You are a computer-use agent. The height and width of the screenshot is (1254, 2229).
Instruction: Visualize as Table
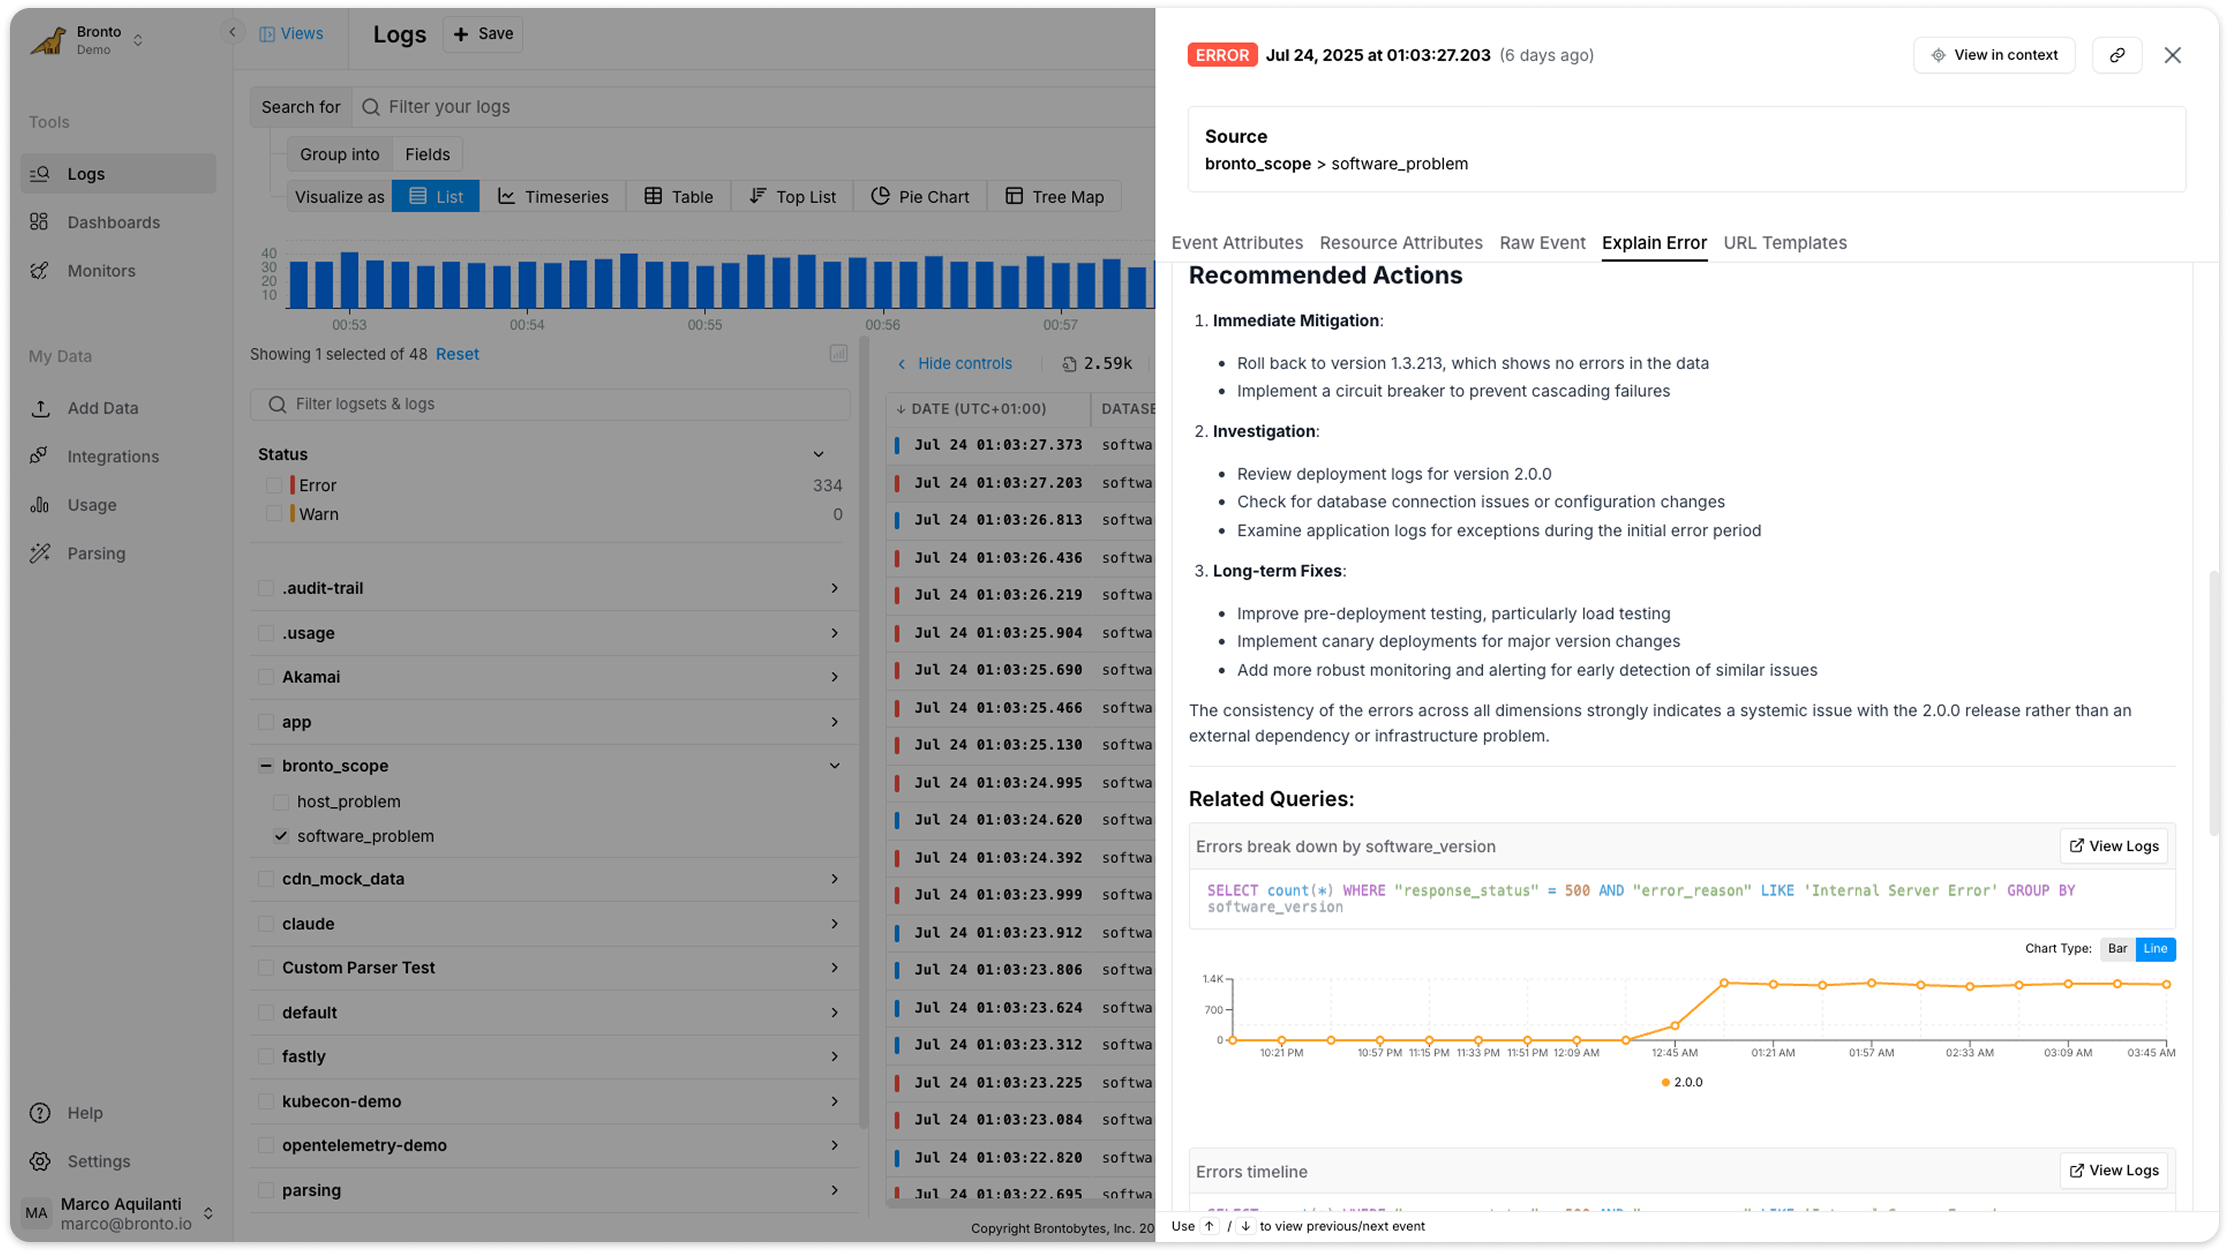tap(678, 197)
